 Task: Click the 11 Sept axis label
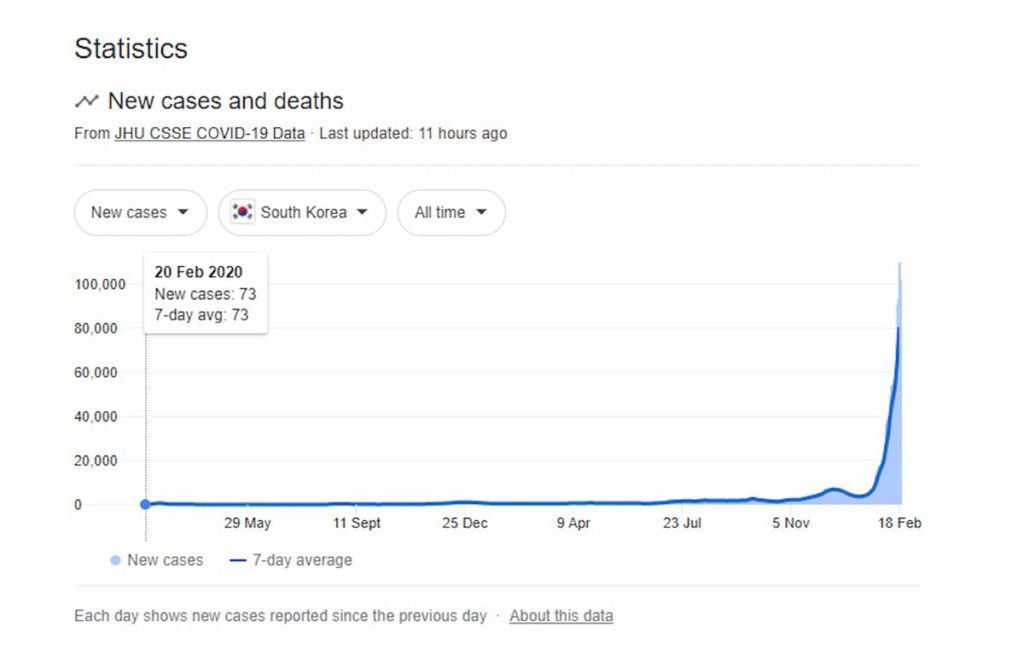(x=357, y=523)
